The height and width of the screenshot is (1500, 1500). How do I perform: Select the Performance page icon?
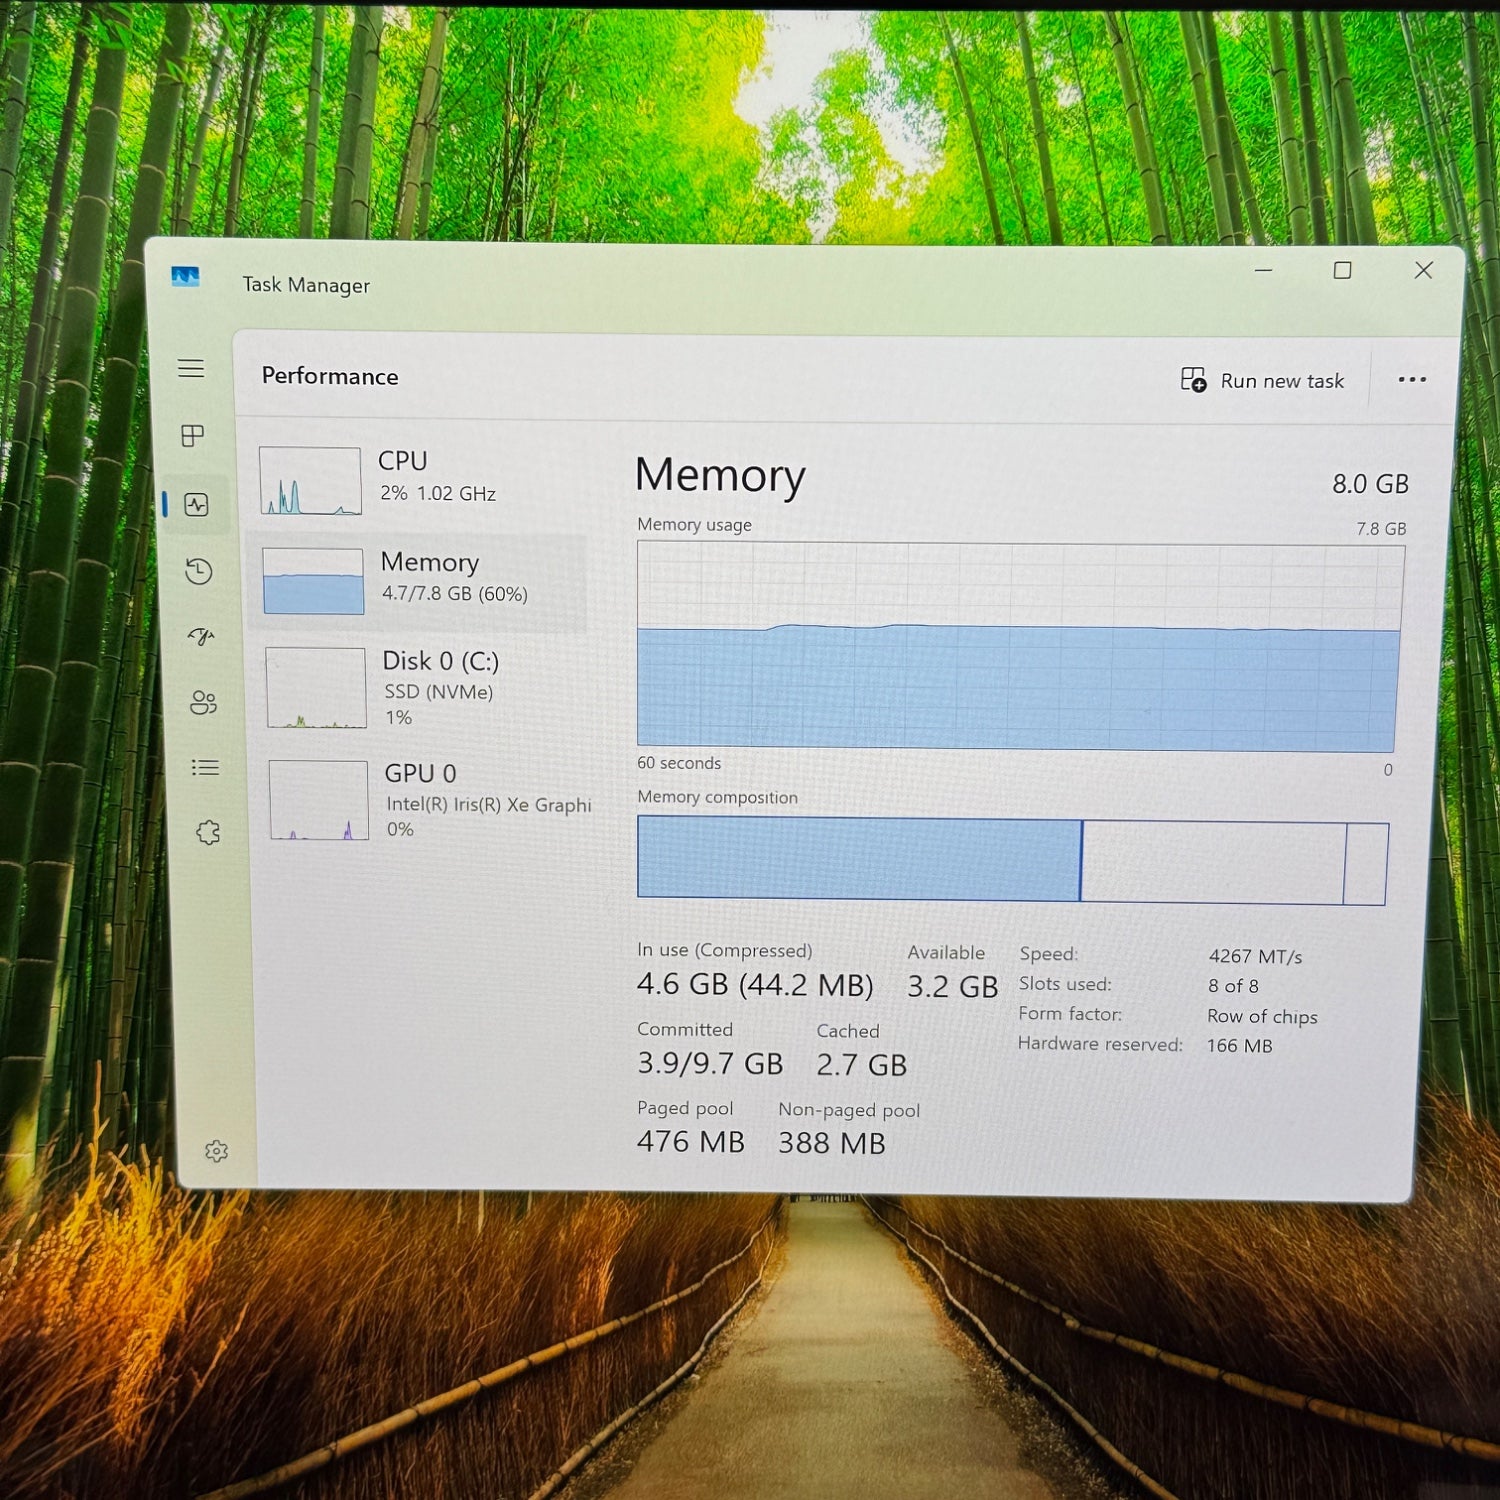coord(197,505)
